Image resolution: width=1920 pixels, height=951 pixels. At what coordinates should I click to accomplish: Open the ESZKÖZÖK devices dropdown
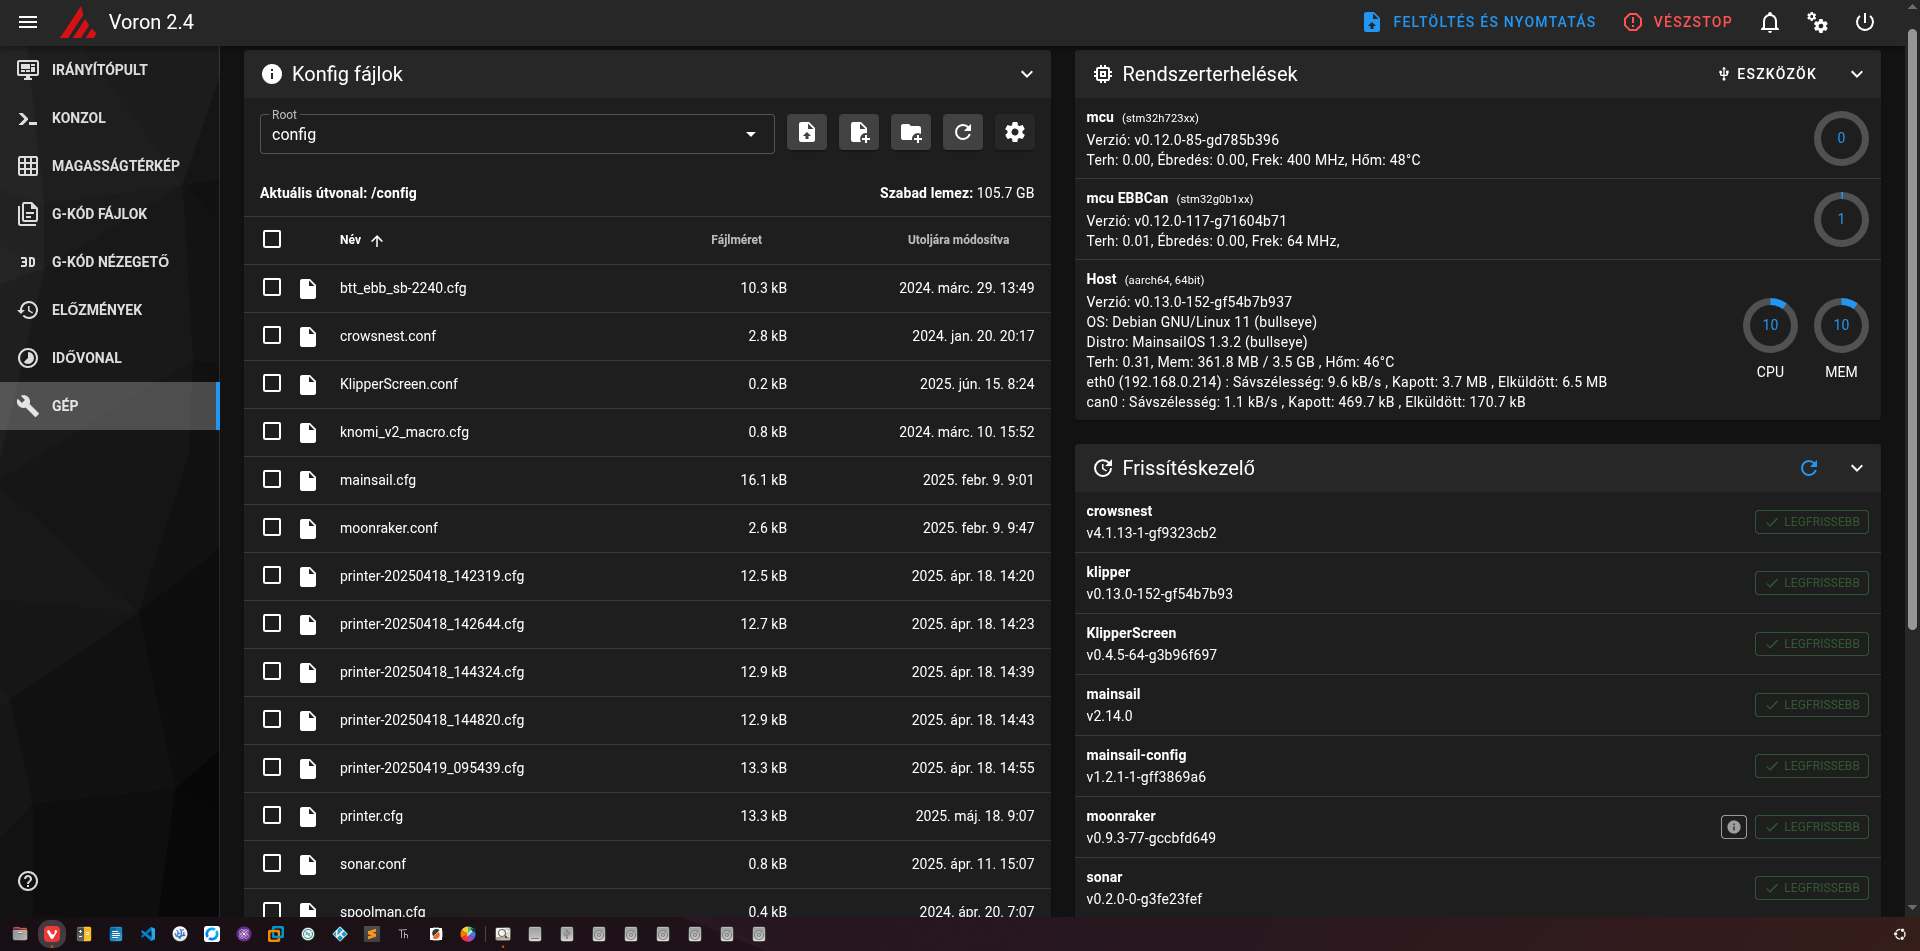[x=1767, y=74]
